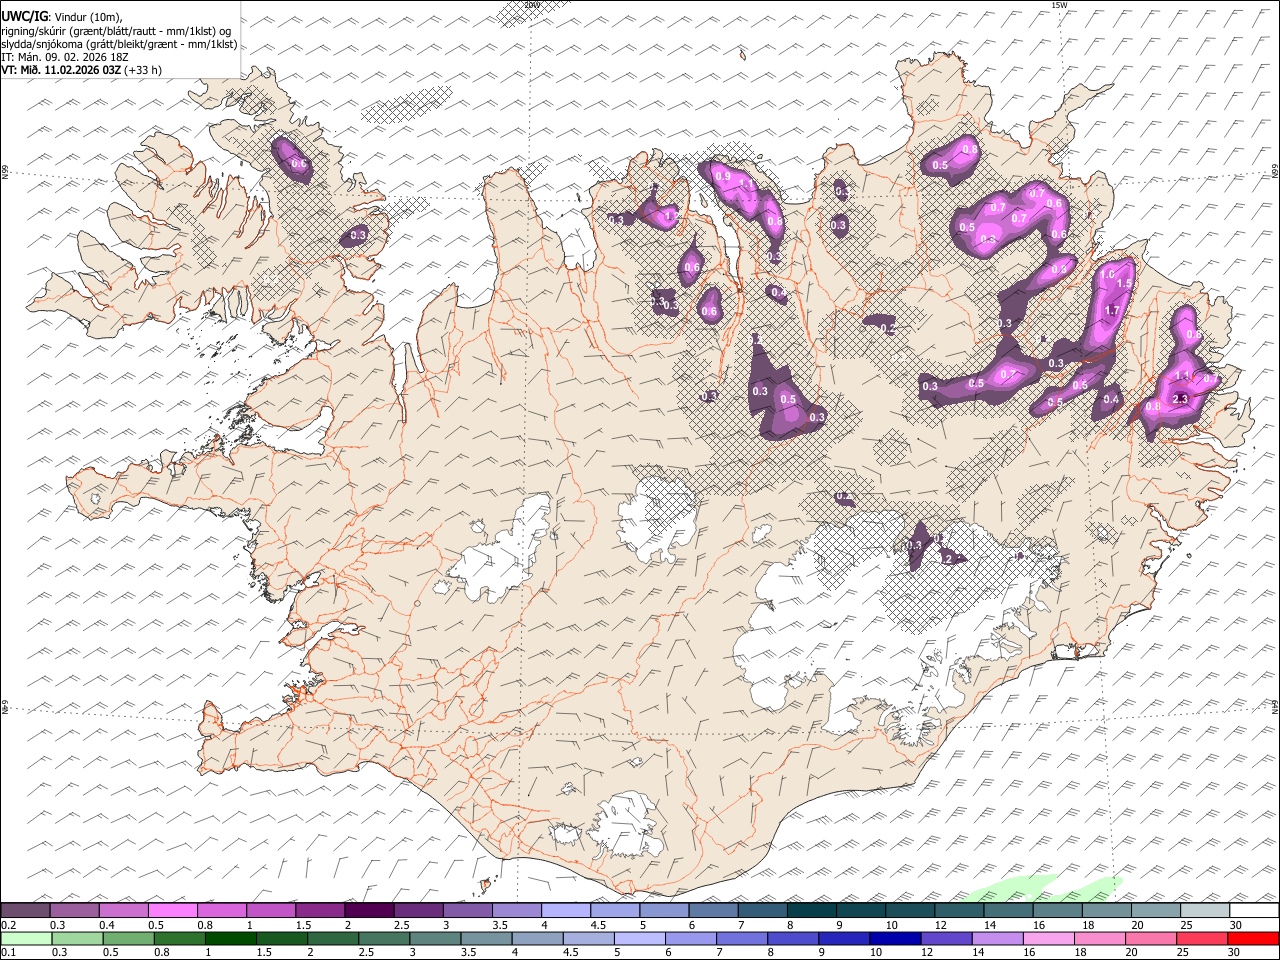1280x960 pixels.
Task: Click the darkest purple 2 swatch in upper legend
Action: [369, 910]
